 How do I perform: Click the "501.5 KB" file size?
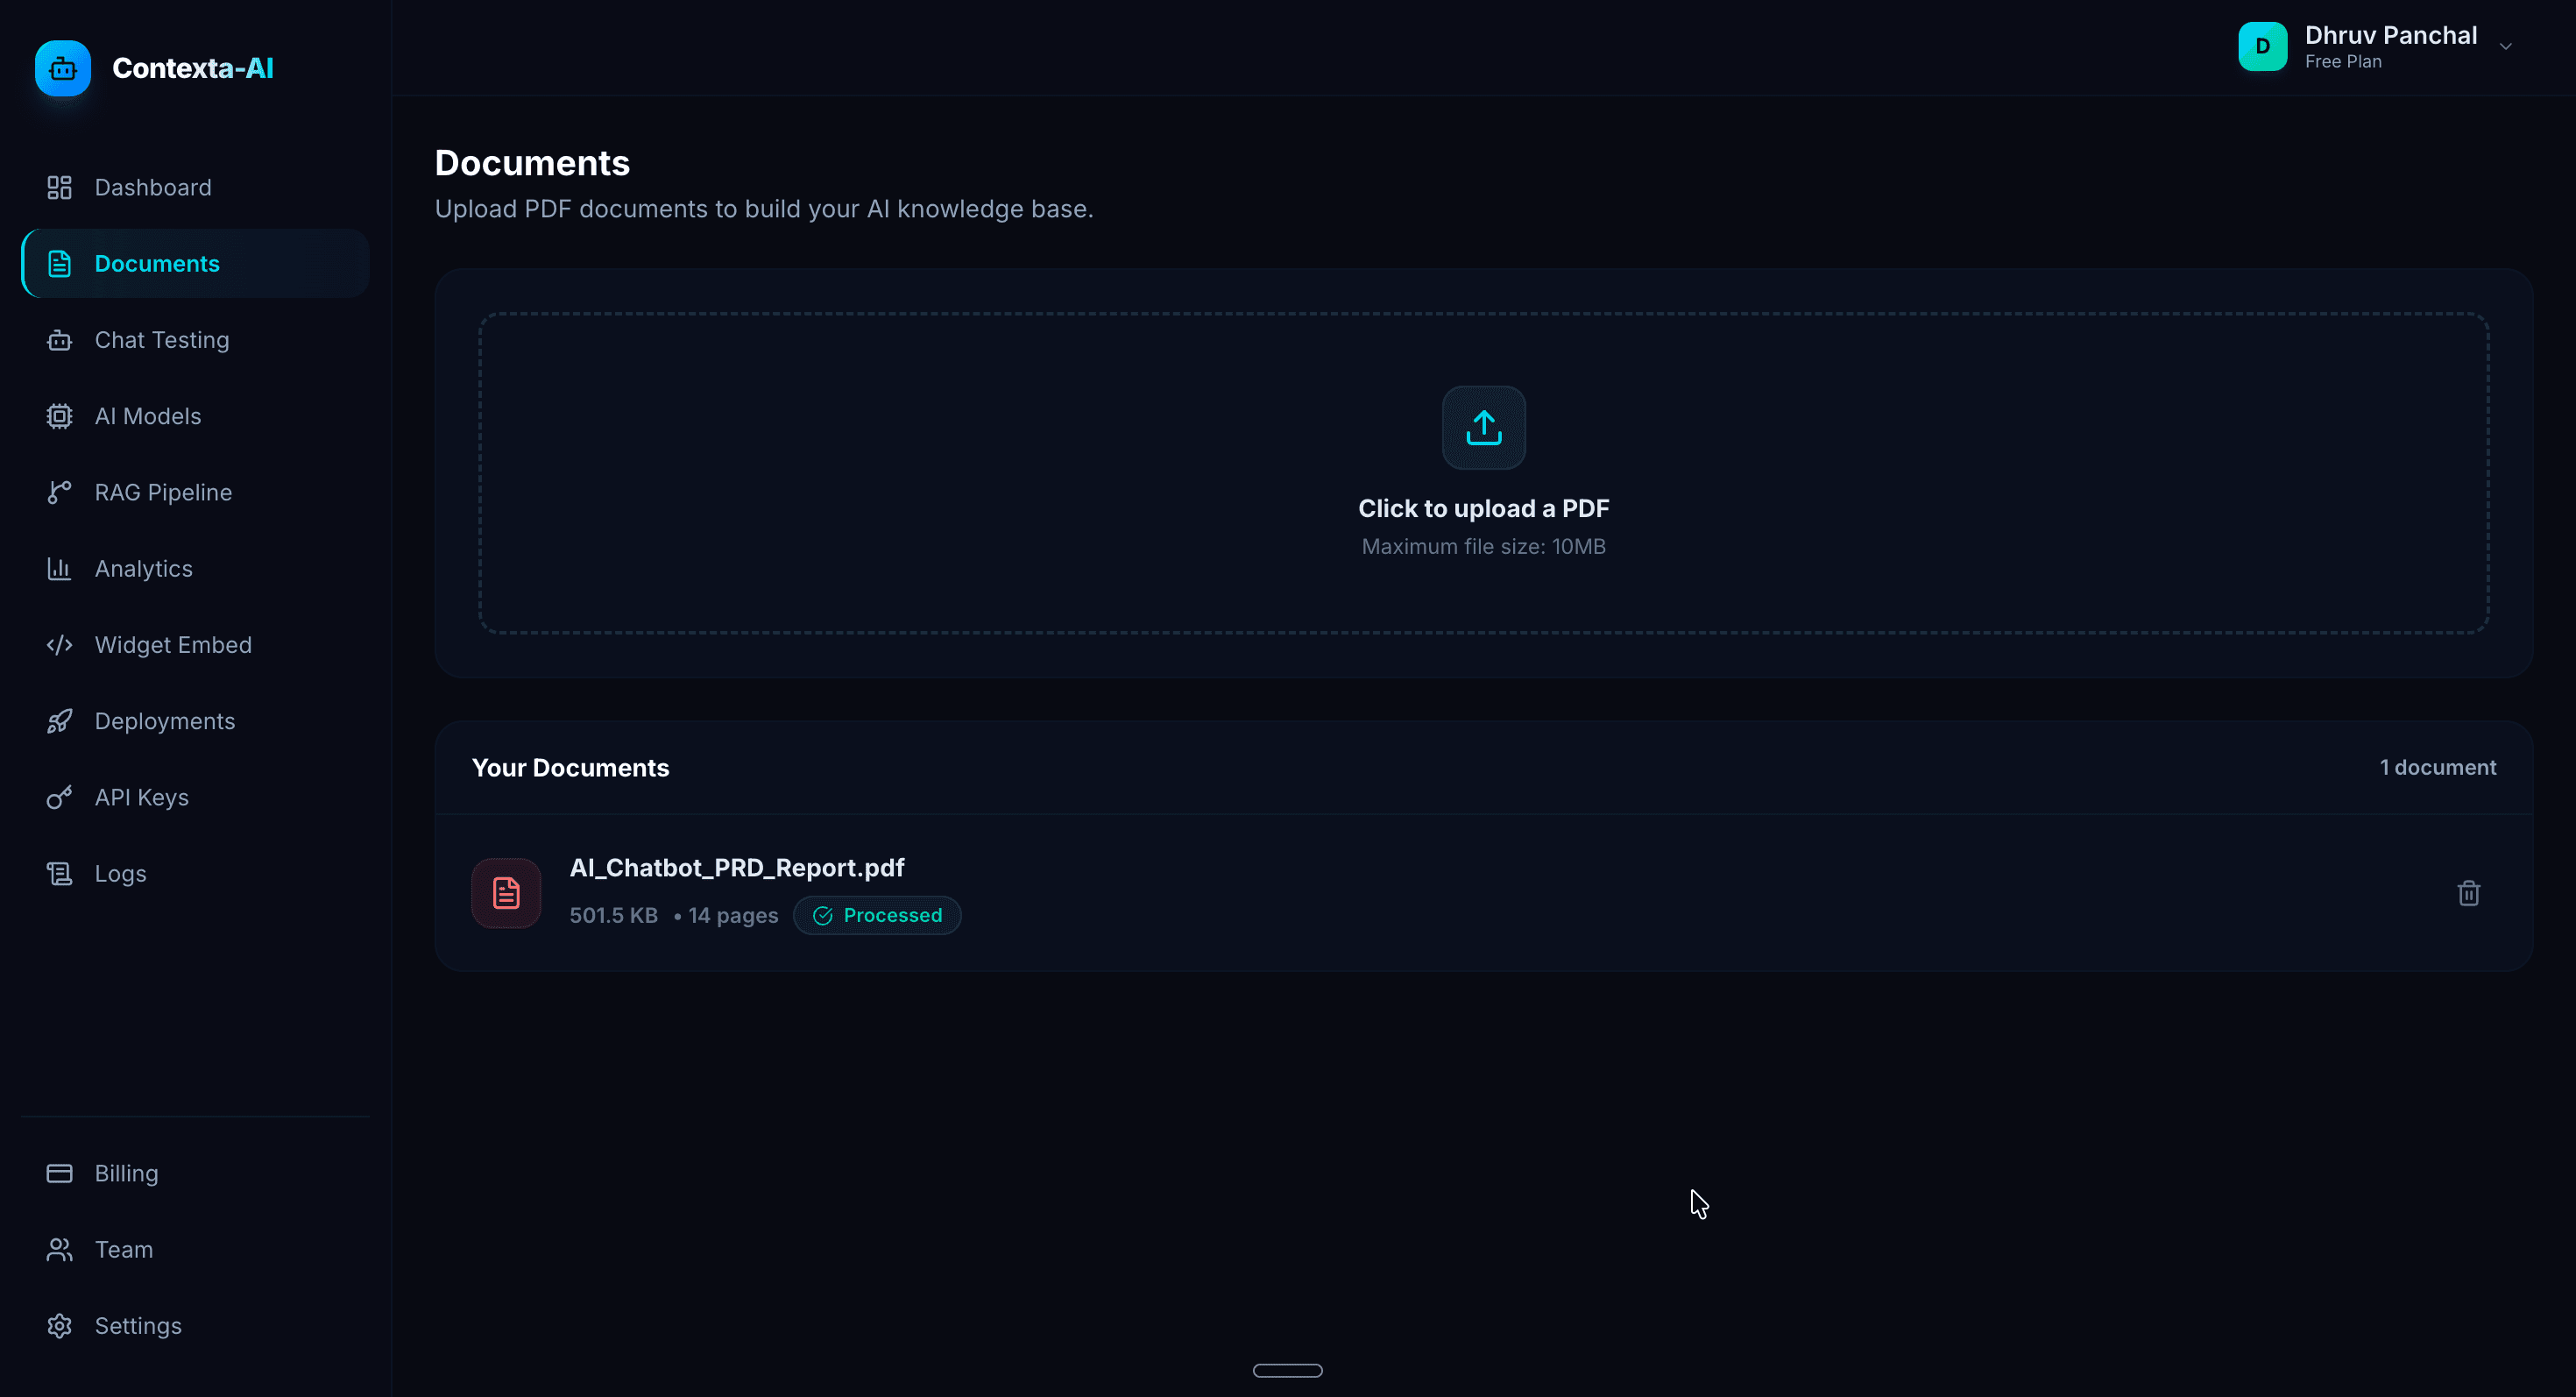[x=613, y=915]
